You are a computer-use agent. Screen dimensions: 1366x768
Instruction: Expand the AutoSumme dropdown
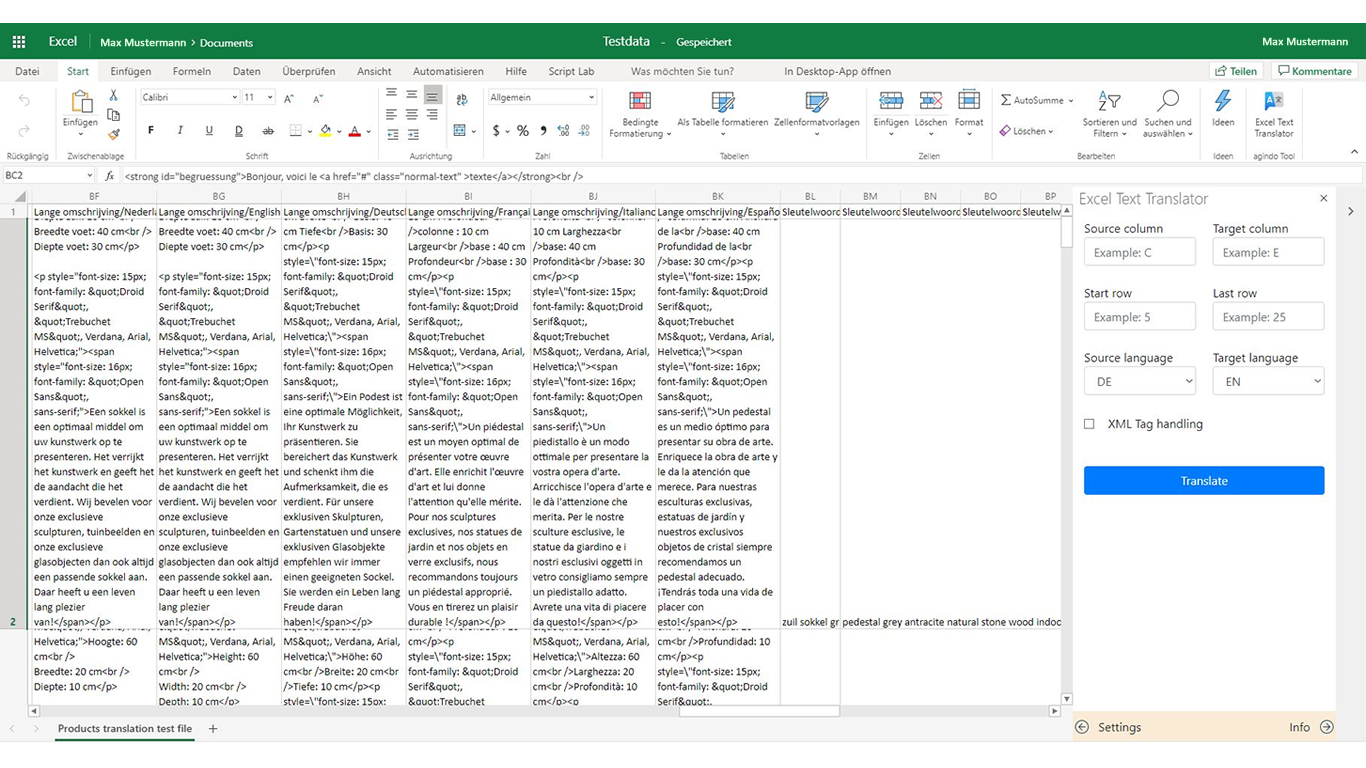(1071, 101)
